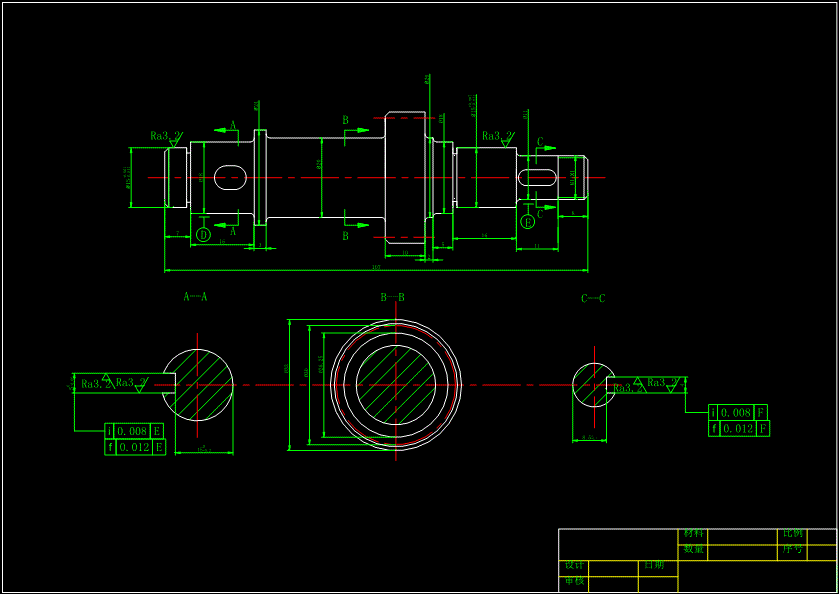Select the overall length dimension 107
Viewport: 839px width, 594px height.
376,267
